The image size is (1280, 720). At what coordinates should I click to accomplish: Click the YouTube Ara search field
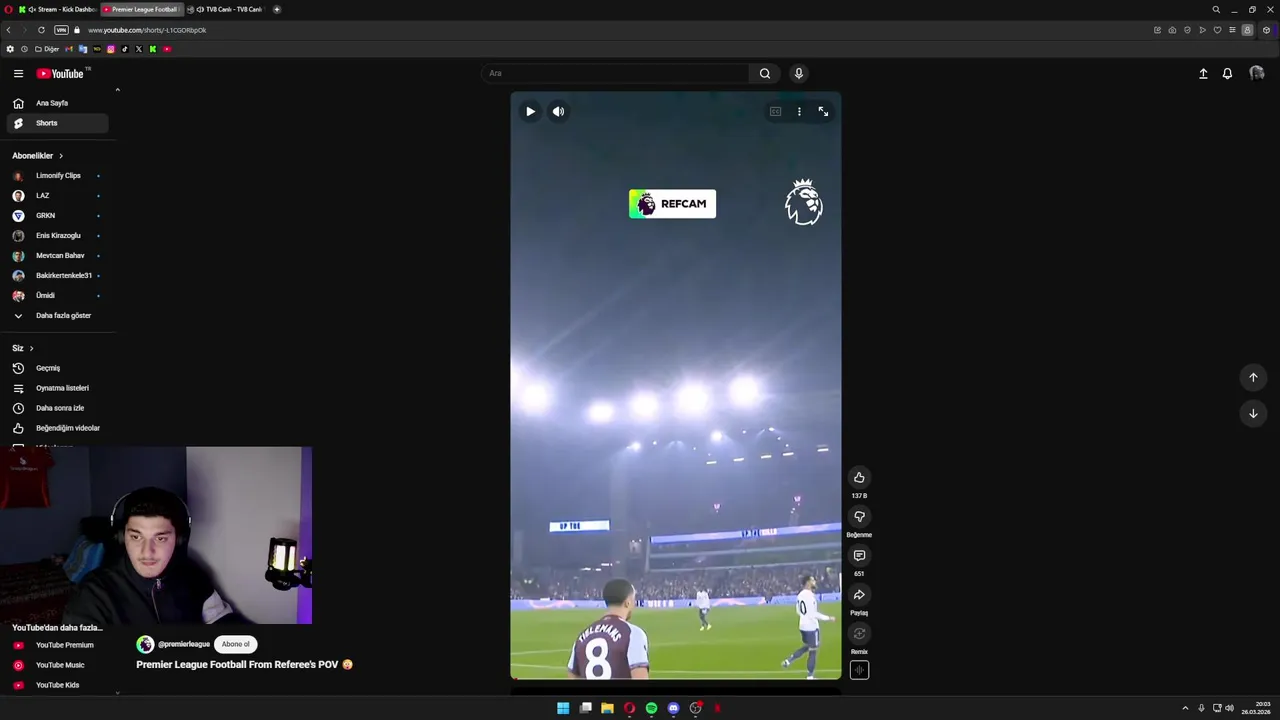(x=615, y=73)
